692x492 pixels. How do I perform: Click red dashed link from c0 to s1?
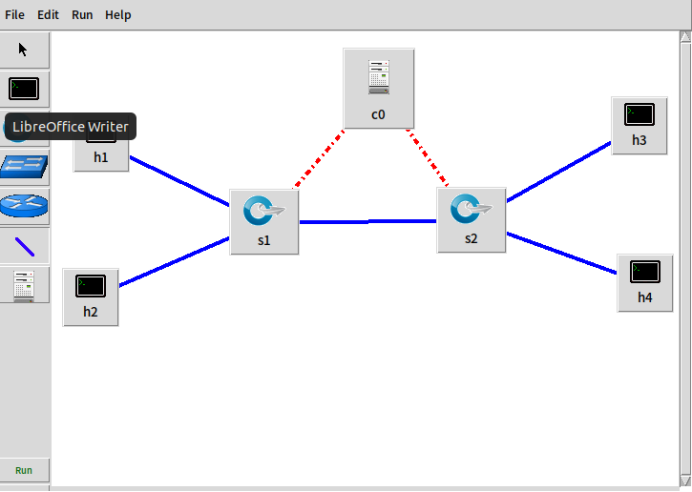(x=318, y=159)
